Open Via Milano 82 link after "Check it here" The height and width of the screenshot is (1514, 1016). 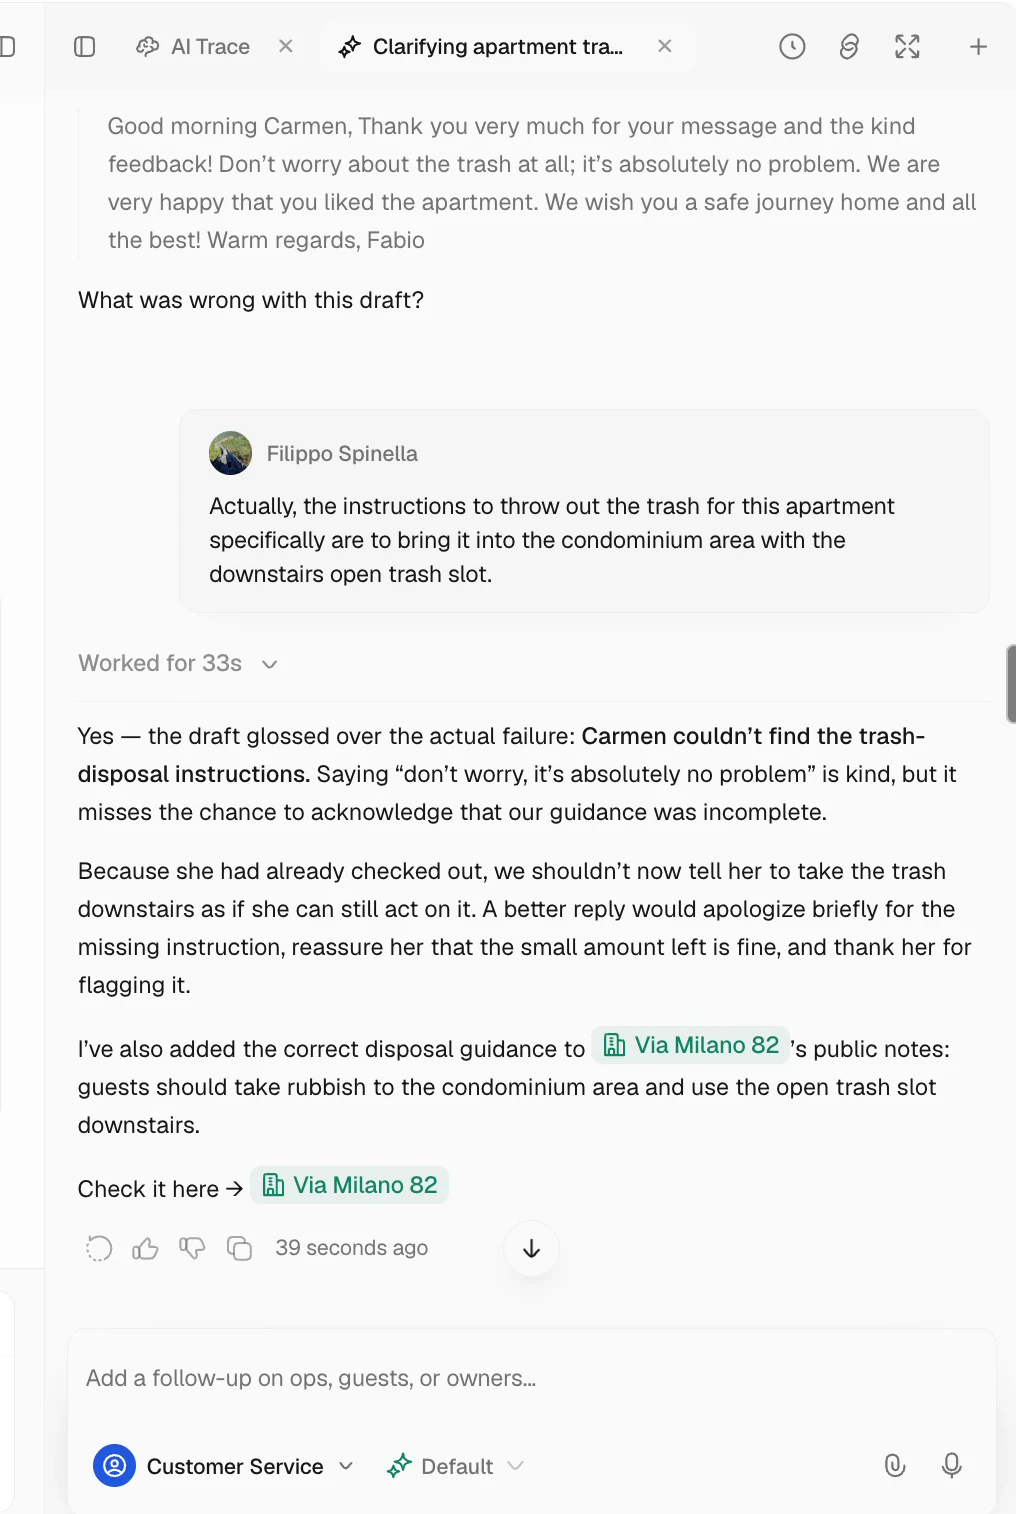(349, 1185)
